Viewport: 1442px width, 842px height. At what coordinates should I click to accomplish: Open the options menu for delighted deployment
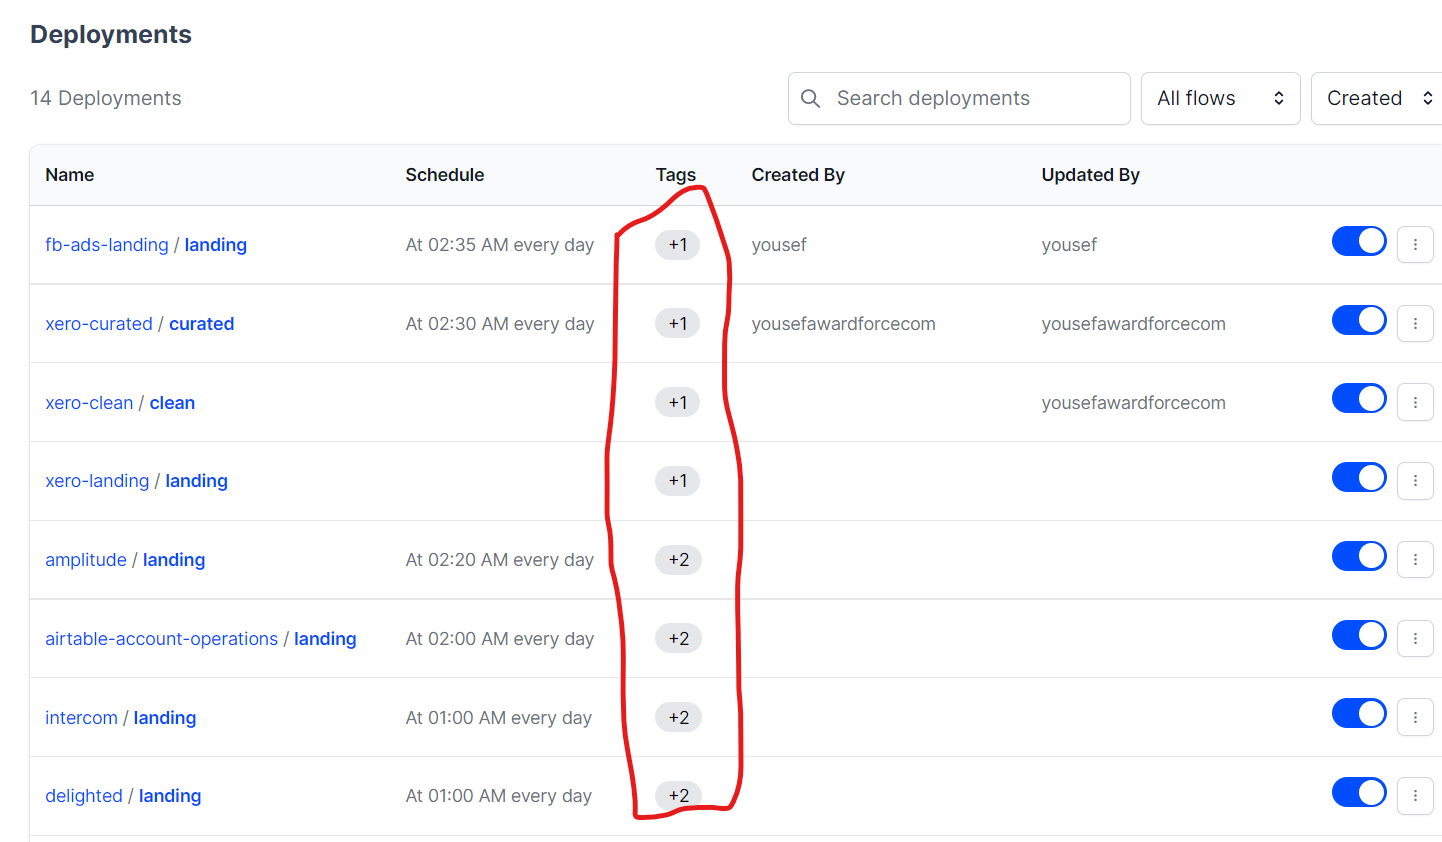(1415, 795)
